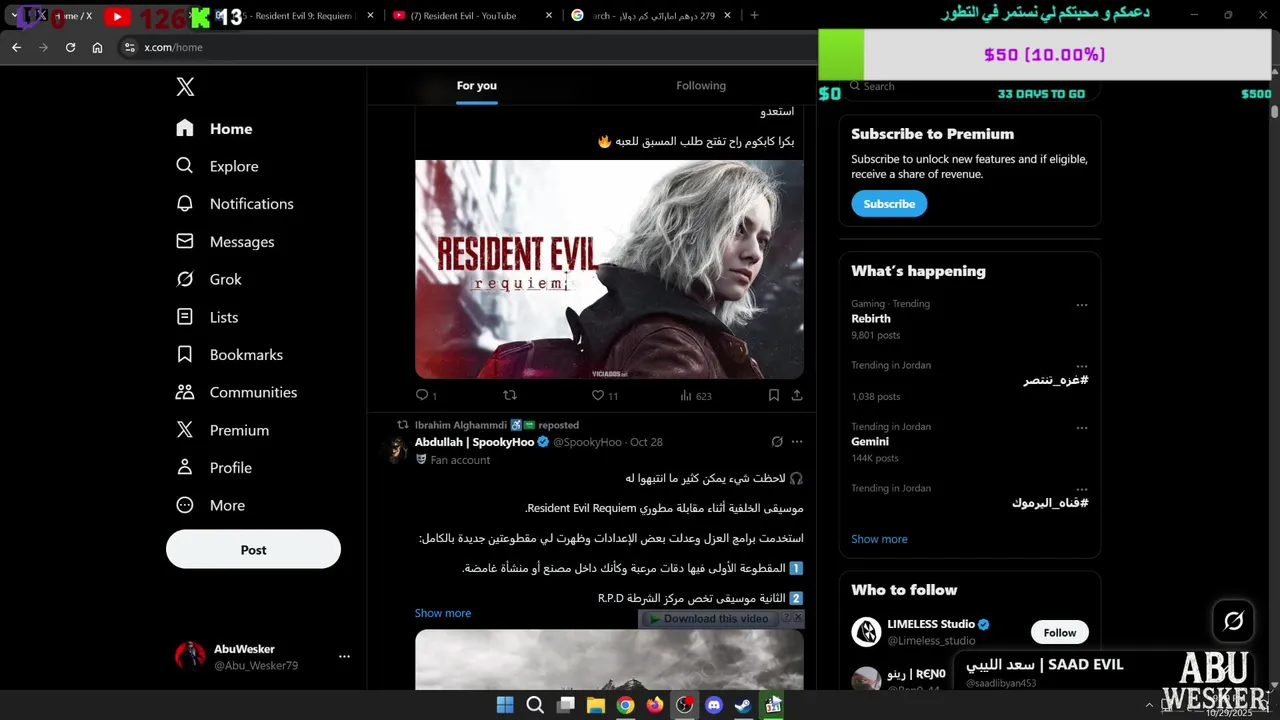Open the Windows Start menu
Screen dimensions: 1280x720
[x=505, y=705]
